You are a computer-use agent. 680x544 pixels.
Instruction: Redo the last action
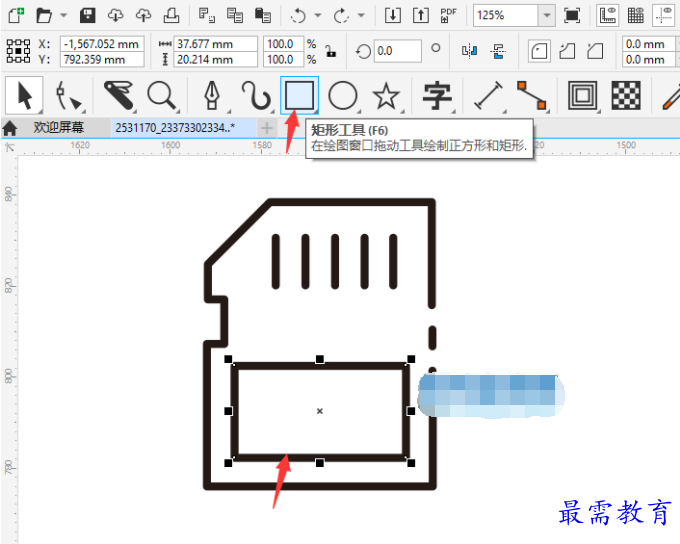tap(341, 16)
